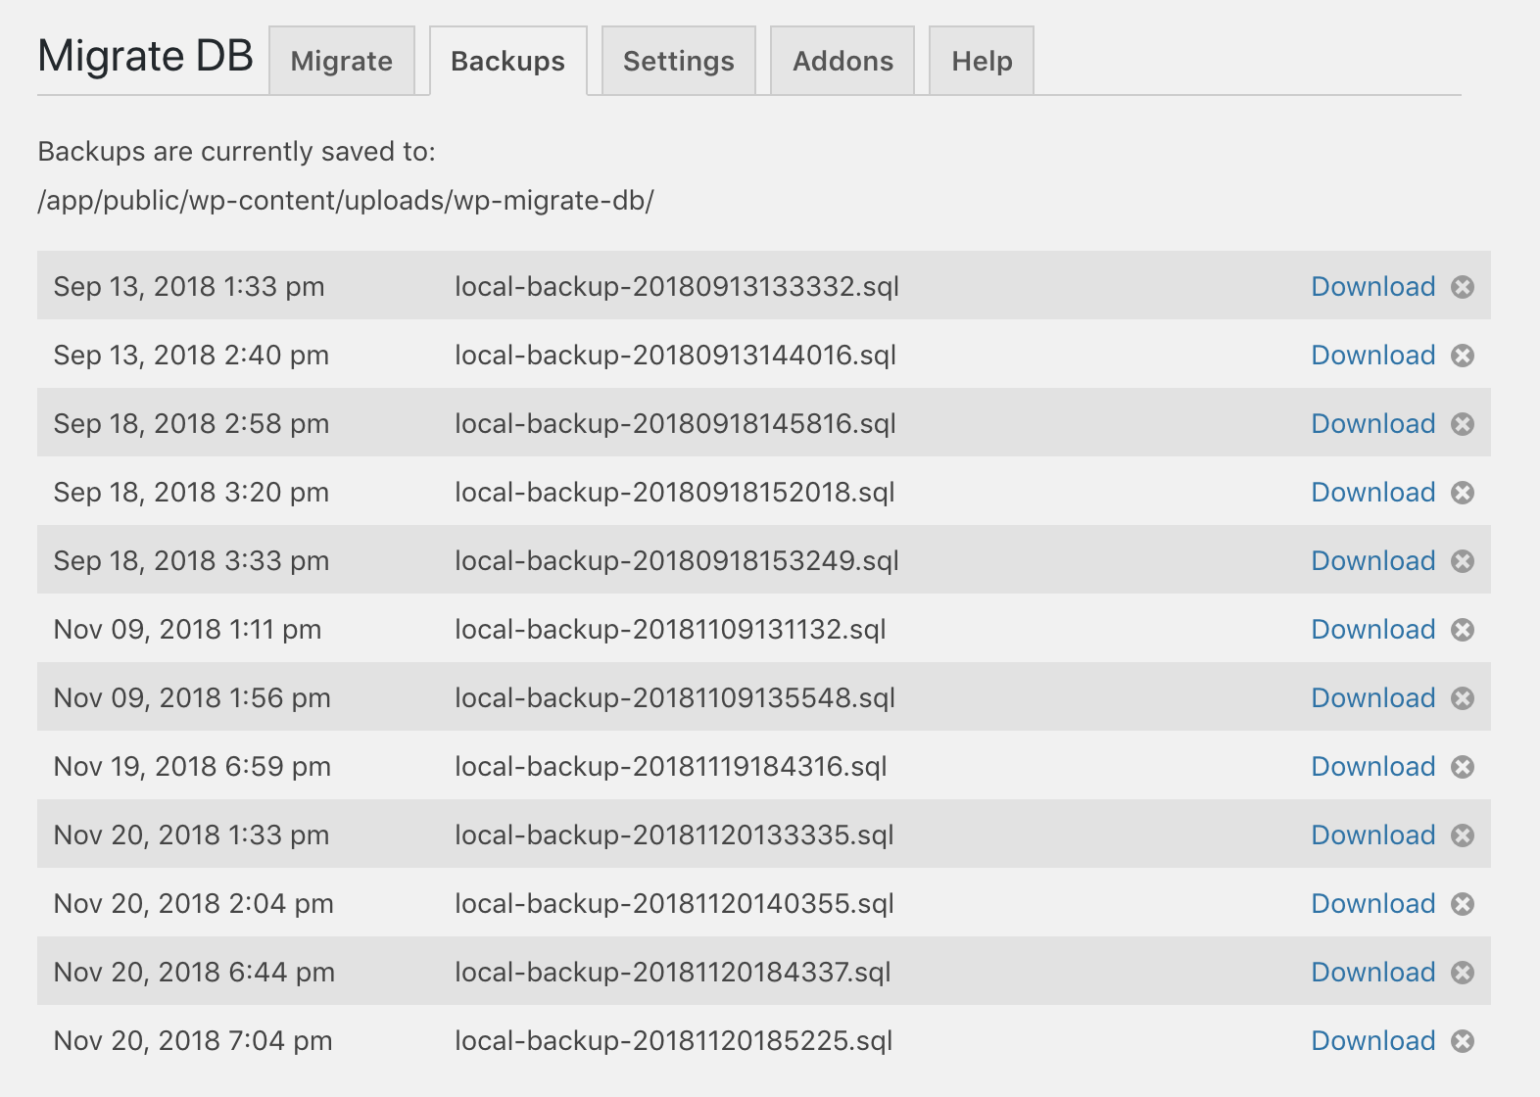Delete backup local-backup-20181120140355.sql with its X icon
This screenshot has width=1540, height=1097.
[x=1462, y=904]
